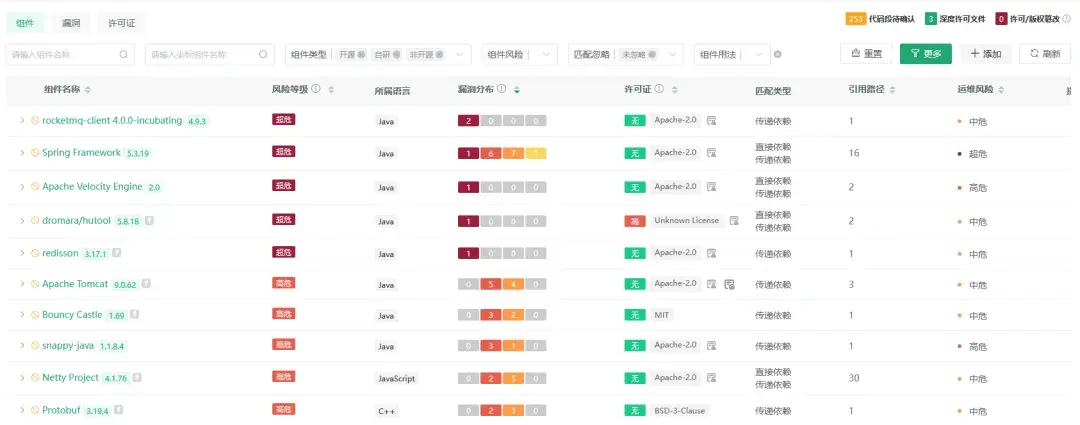The width and height of the screenshot is (1080, 425).
Task: Remove the 开源 tag from 组件类型 filter
Action: [361, 54]
